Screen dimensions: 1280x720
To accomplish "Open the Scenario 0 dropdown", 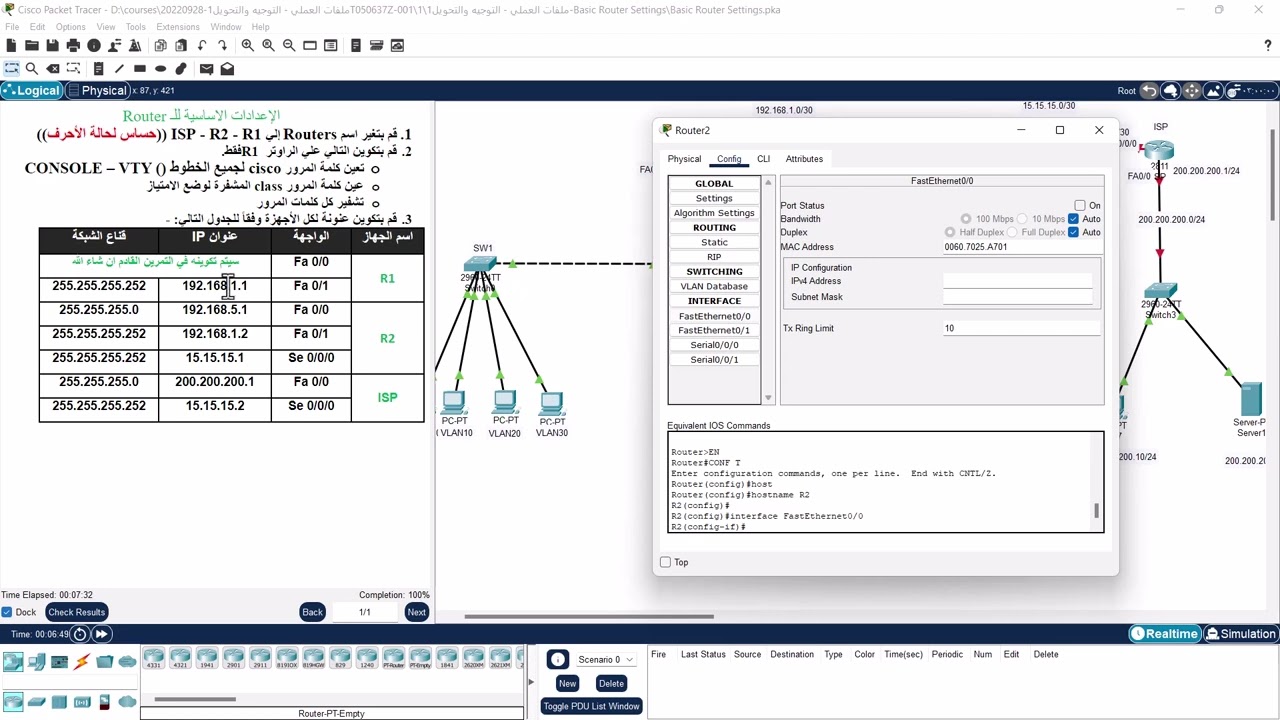I will 606,660.
